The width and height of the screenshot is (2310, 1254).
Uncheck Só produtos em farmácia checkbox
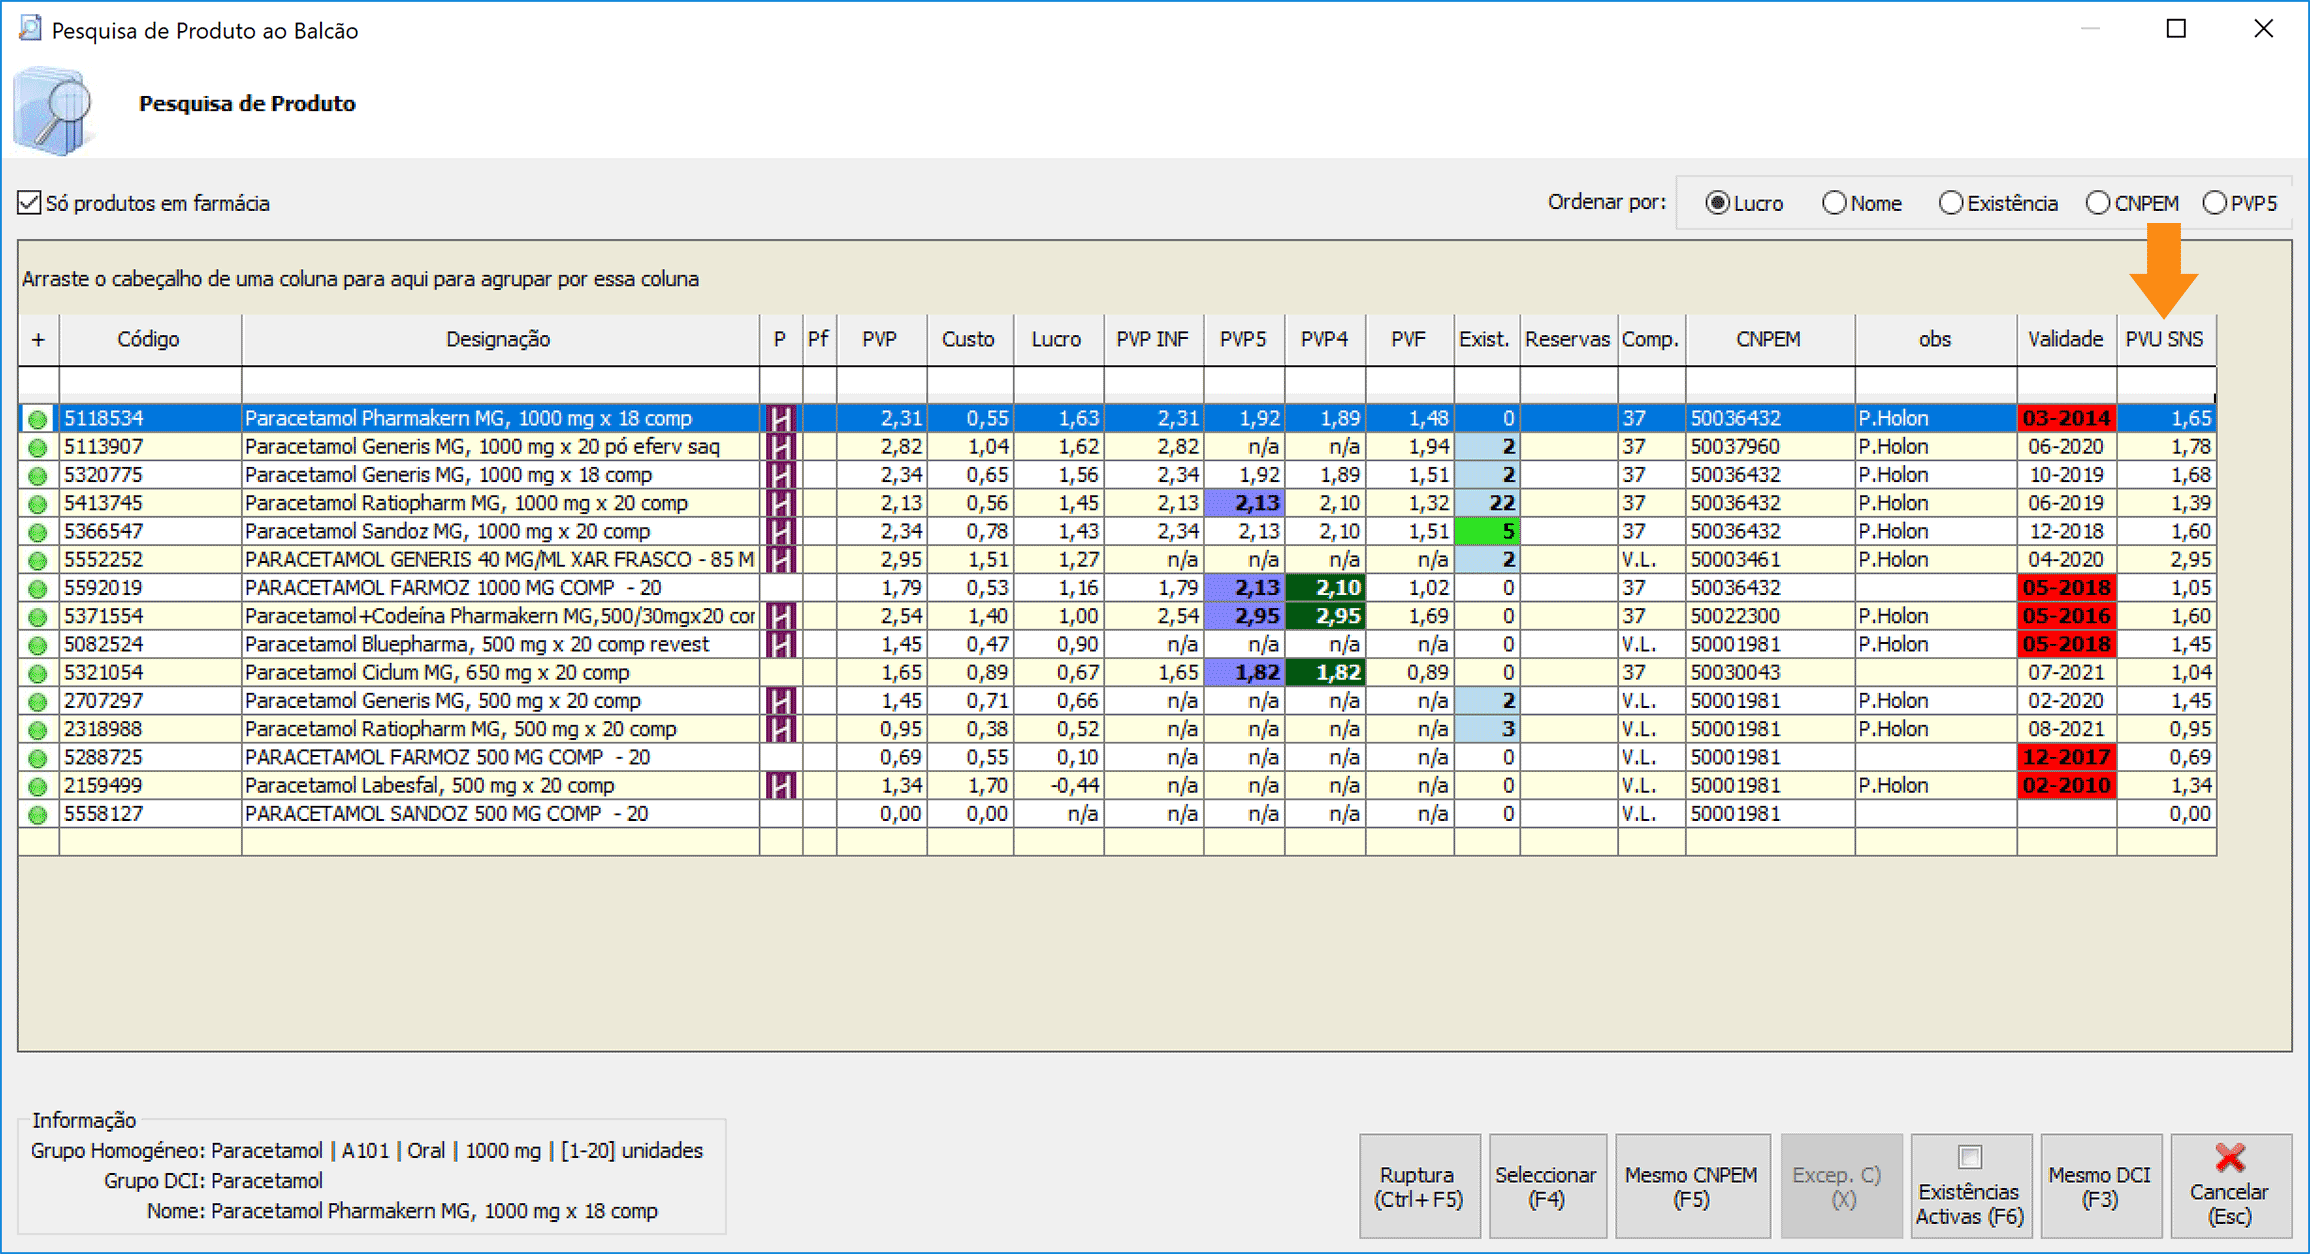30,203
